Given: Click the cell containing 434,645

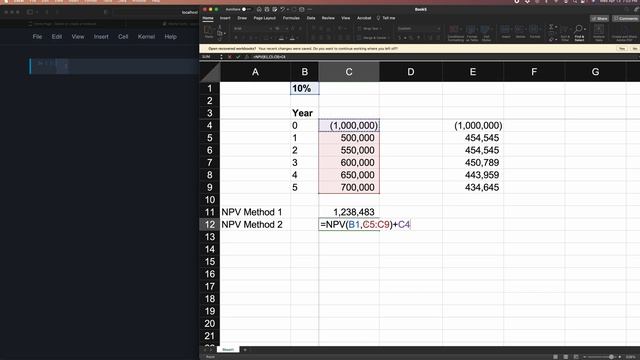Looking at the screenshot, I should pos(473,187).
